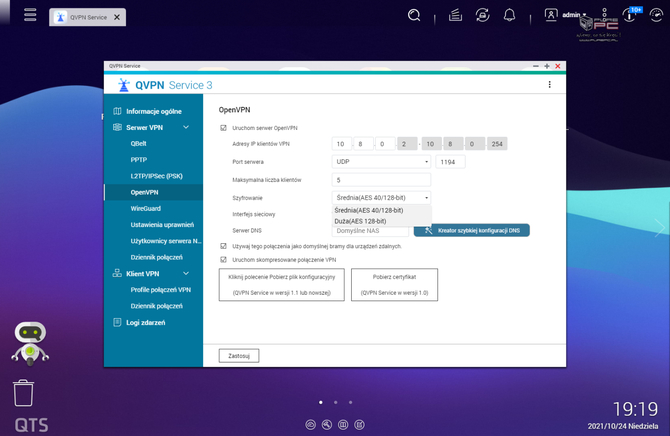Open Ustawienia uprawnień in the sidebar
The image size is (670, 436).
click(162, 225)
